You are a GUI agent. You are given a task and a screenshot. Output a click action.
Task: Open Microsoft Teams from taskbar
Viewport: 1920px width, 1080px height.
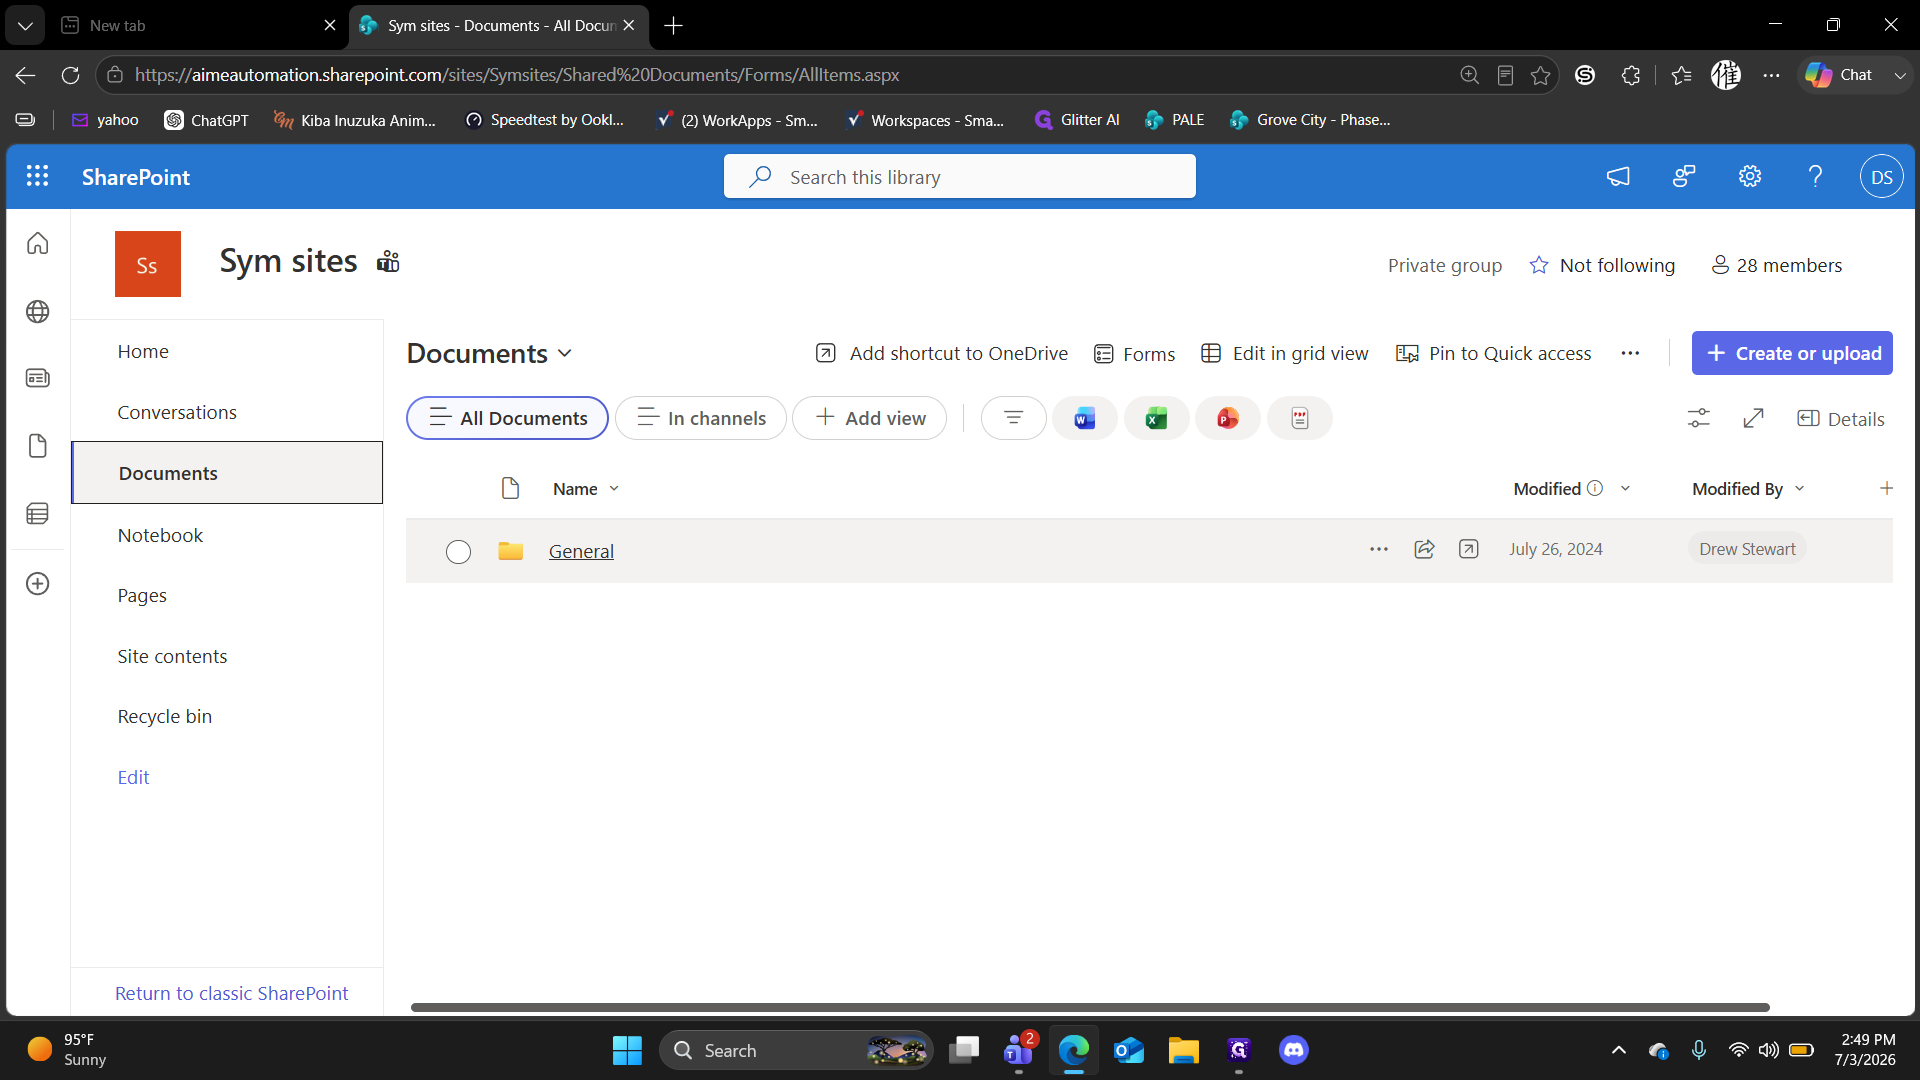point(1019,1050)
